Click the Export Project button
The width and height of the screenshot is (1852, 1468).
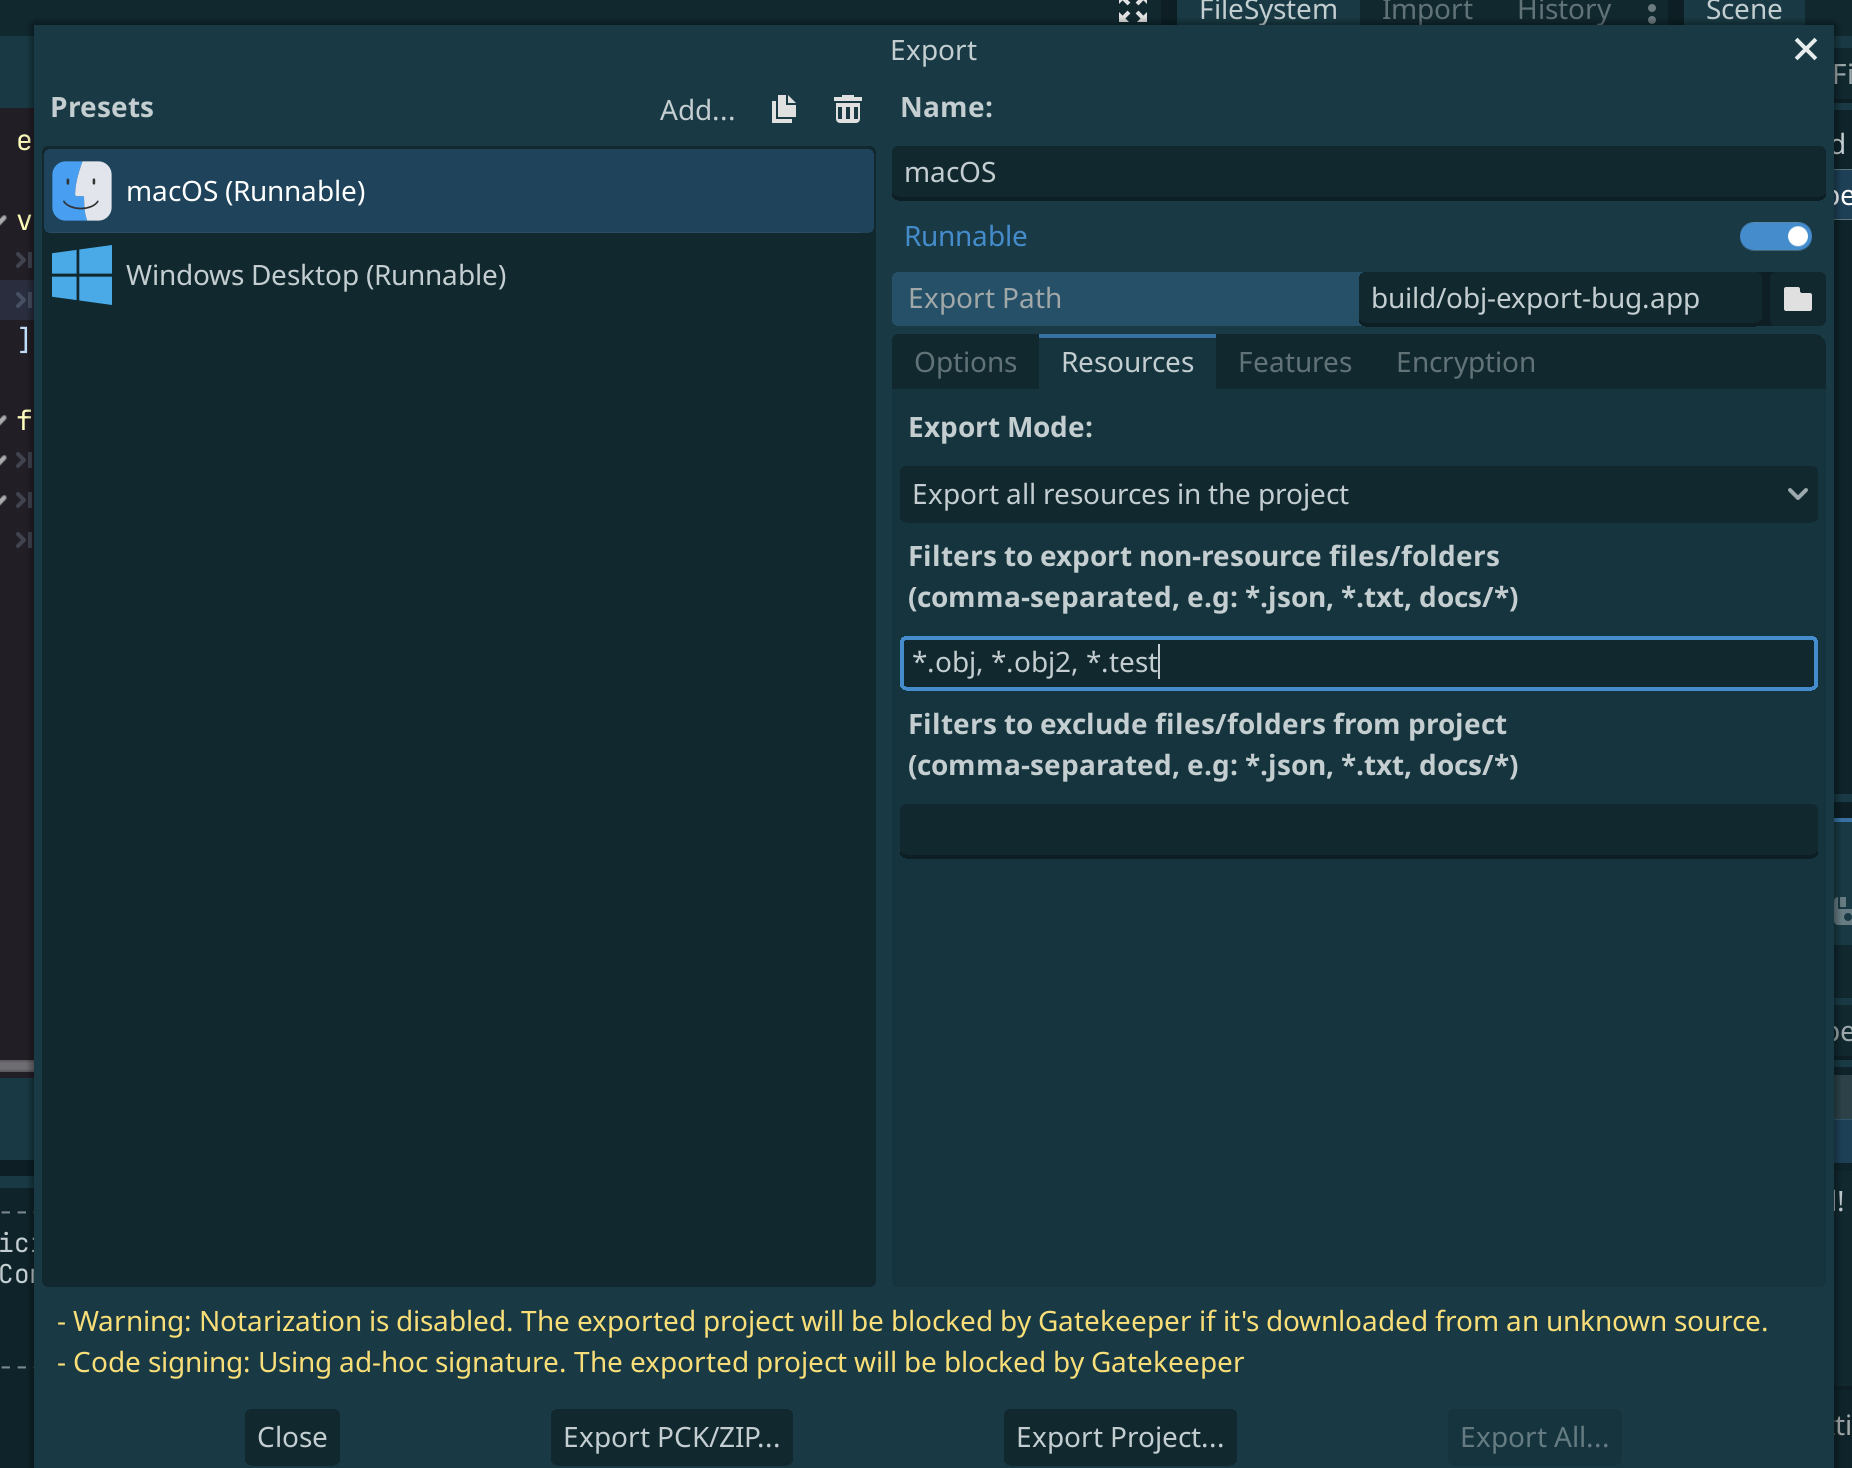(x=1119, y=1437)
